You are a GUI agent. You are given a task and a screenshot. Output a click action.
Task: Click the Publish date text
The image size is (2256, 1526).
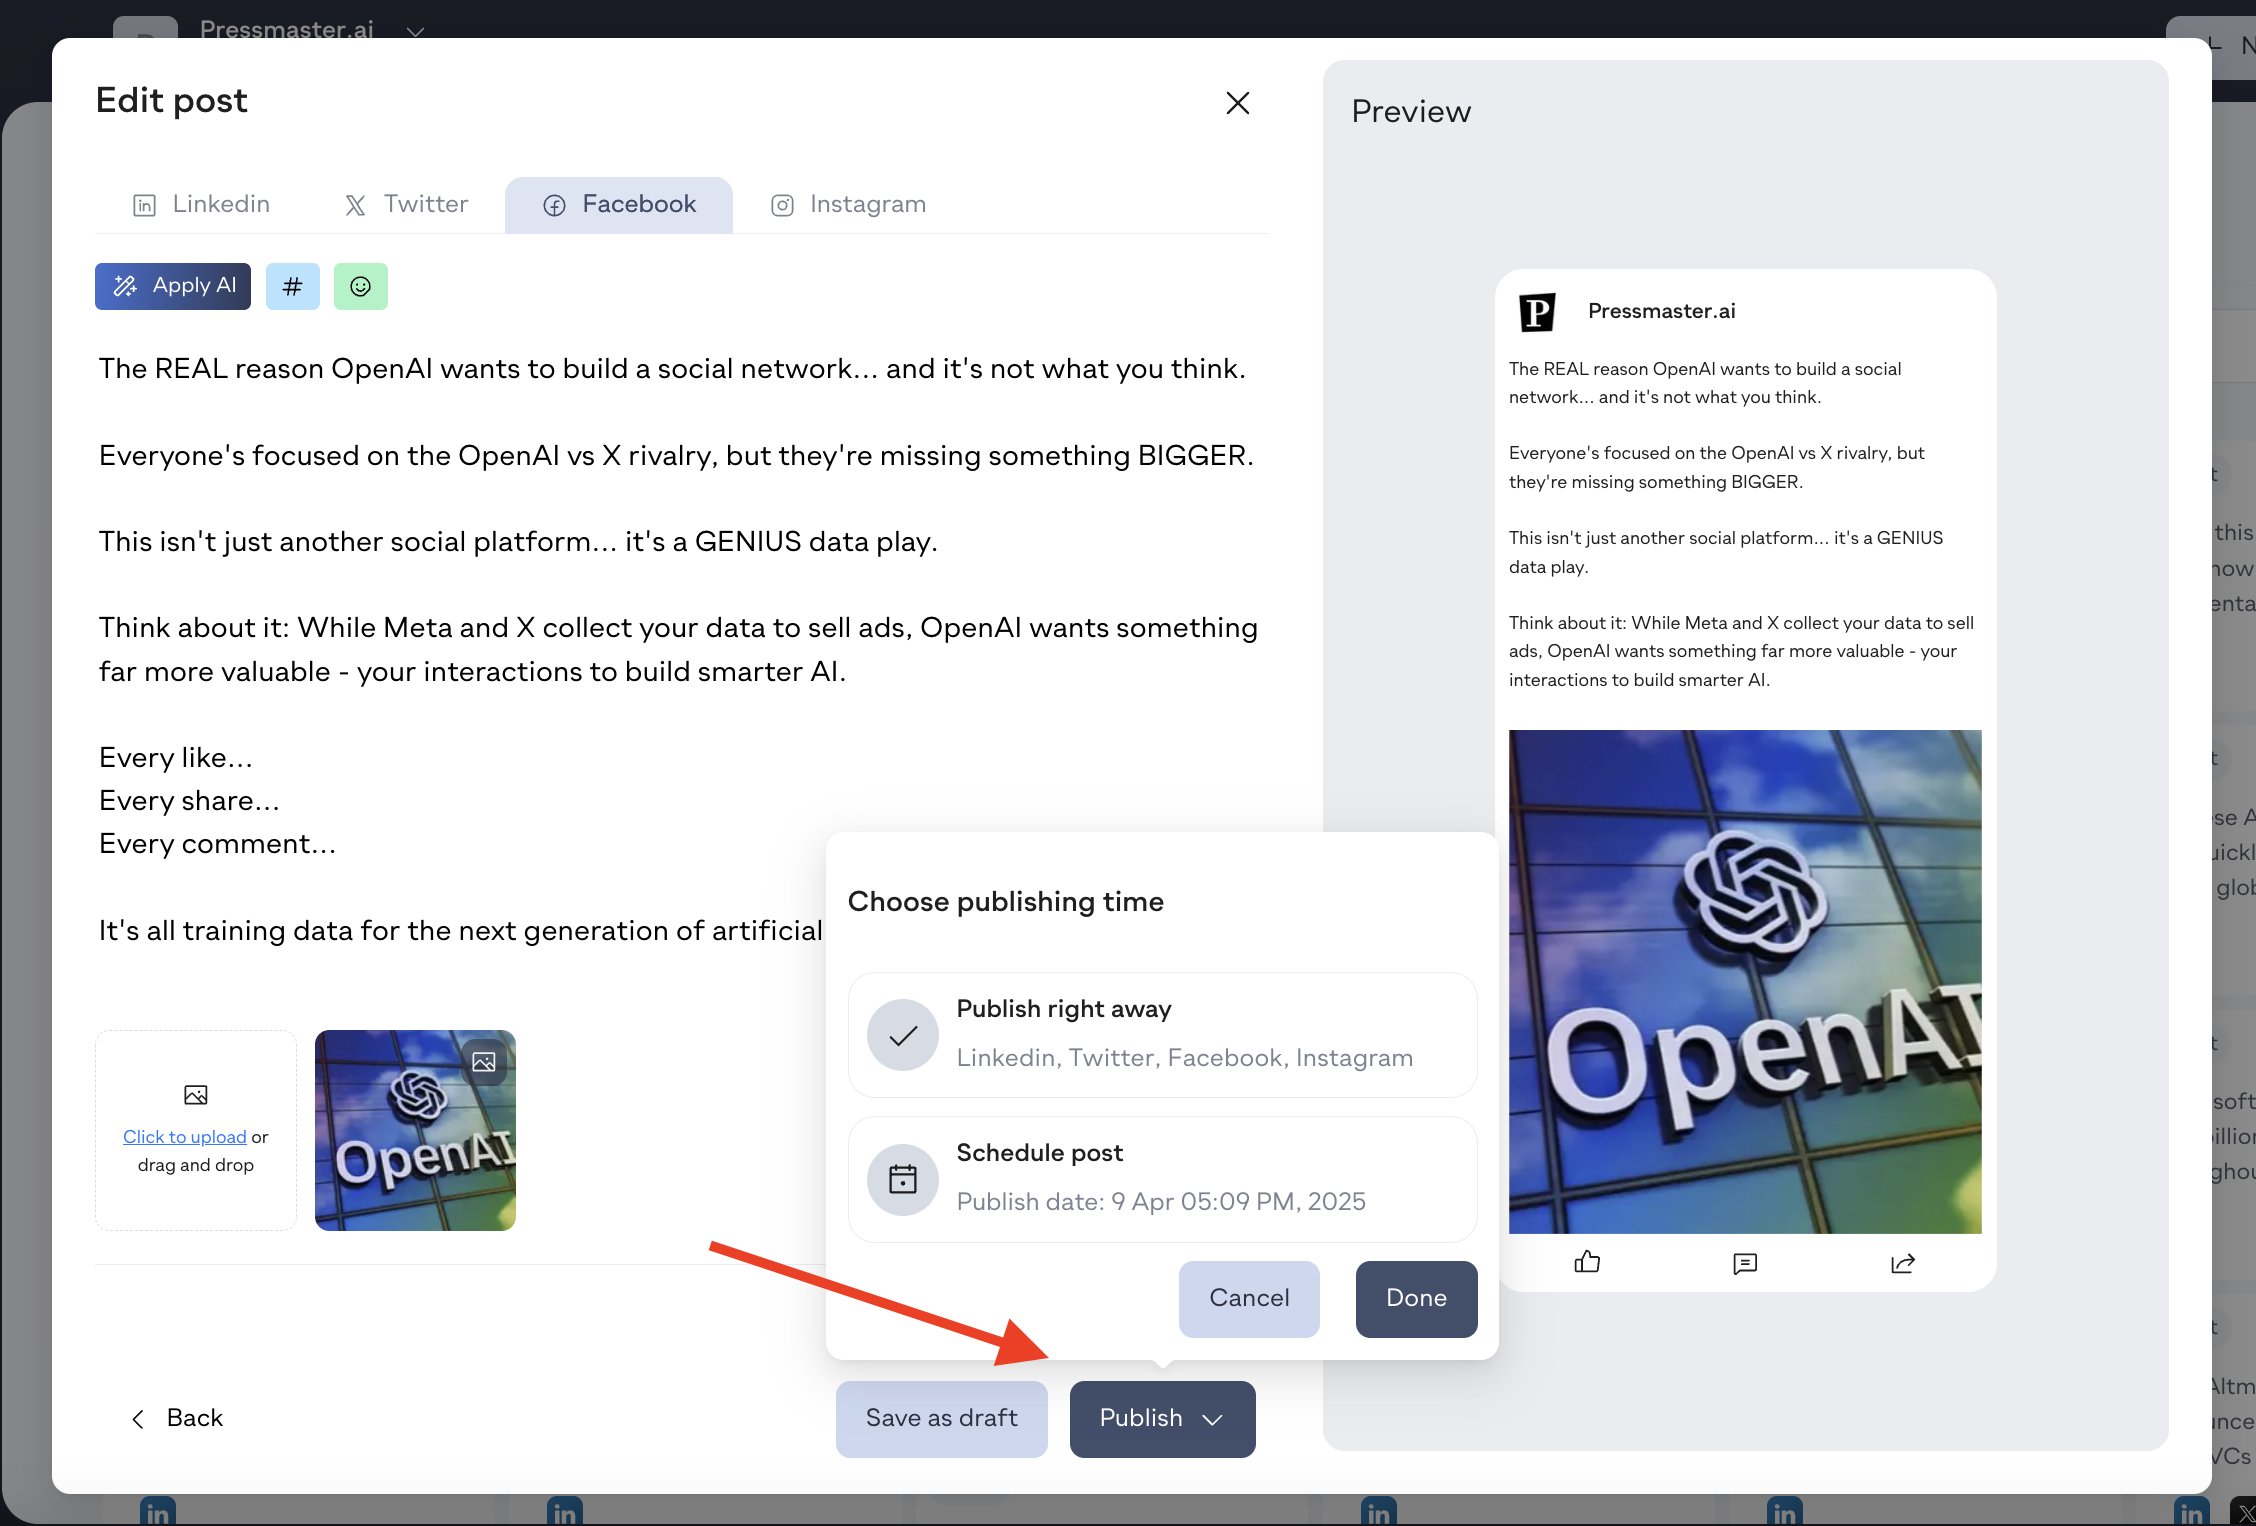1161,1201
